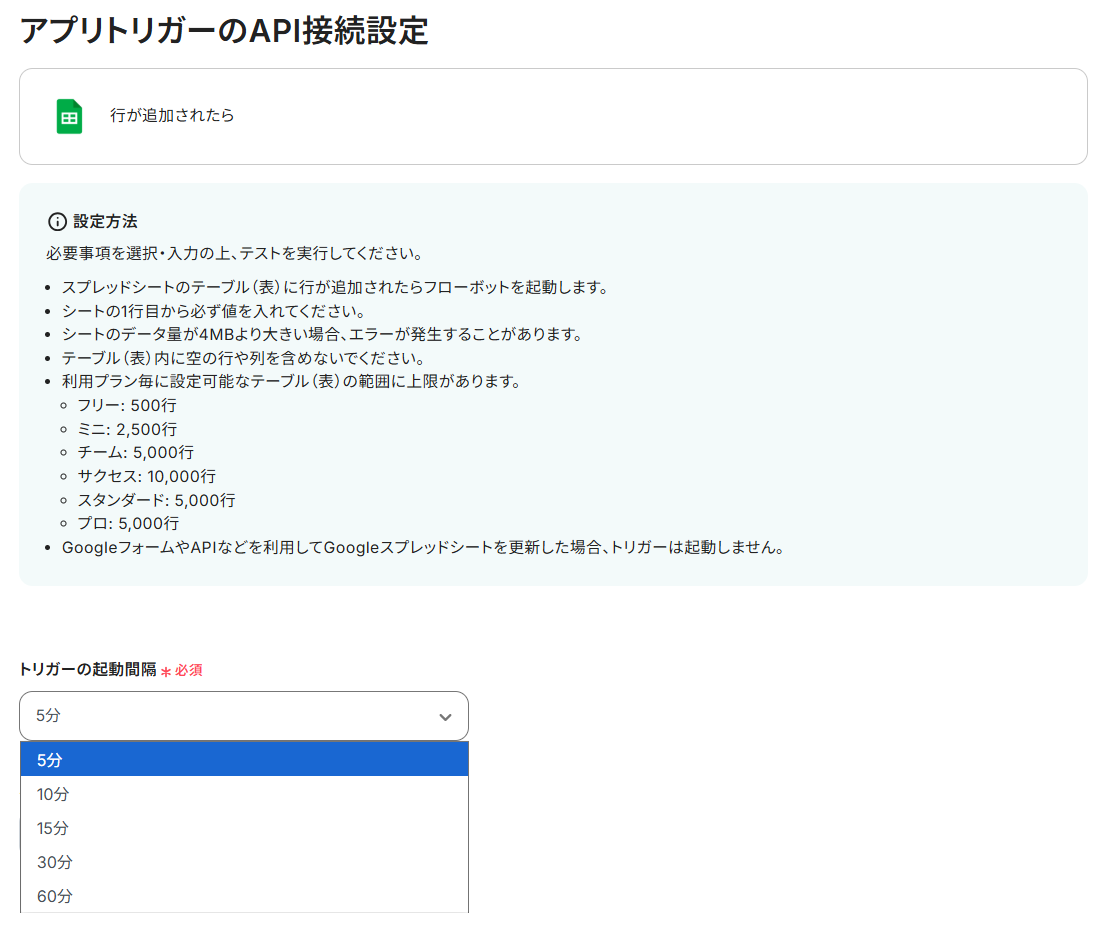Viewport: 1113px width, 935px height.
Task: Click the line ミニ: 2,500行
Action: [127, 430]
